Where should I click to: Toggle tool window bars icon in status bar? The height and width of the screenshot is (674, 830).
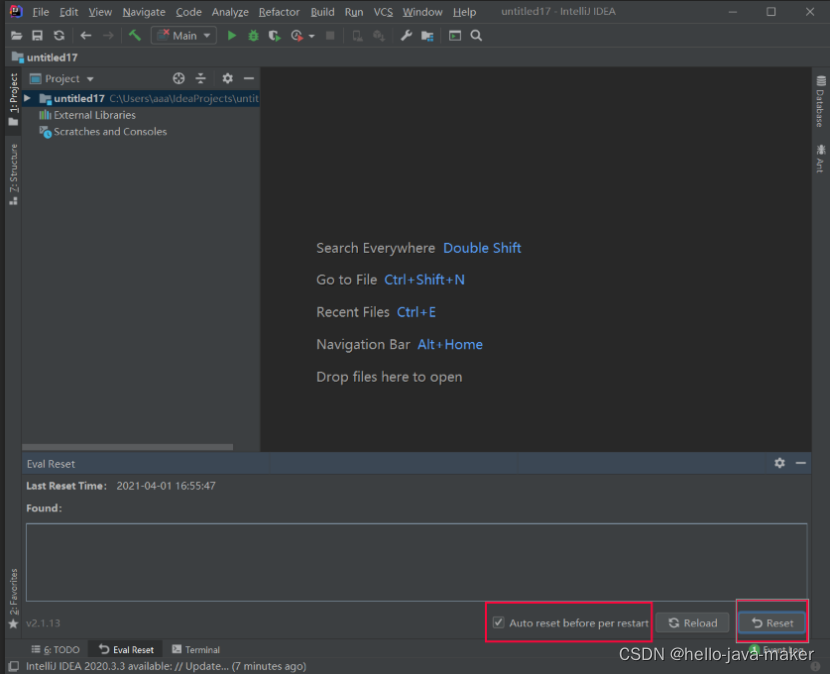(14, 666)
